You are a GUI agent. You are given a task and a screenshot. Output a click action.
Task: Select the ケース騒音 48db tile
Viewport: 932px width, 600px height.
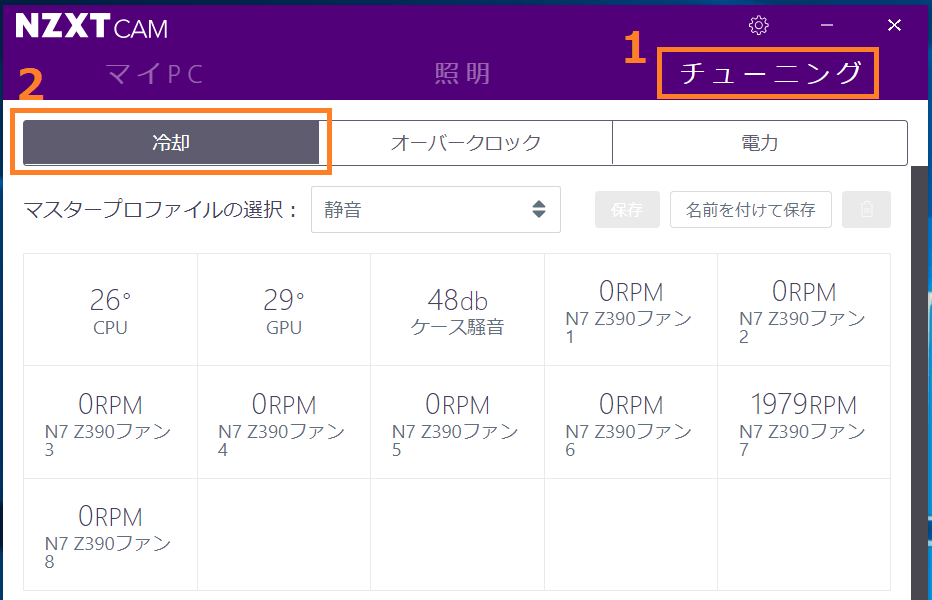(x=458, y=310)
